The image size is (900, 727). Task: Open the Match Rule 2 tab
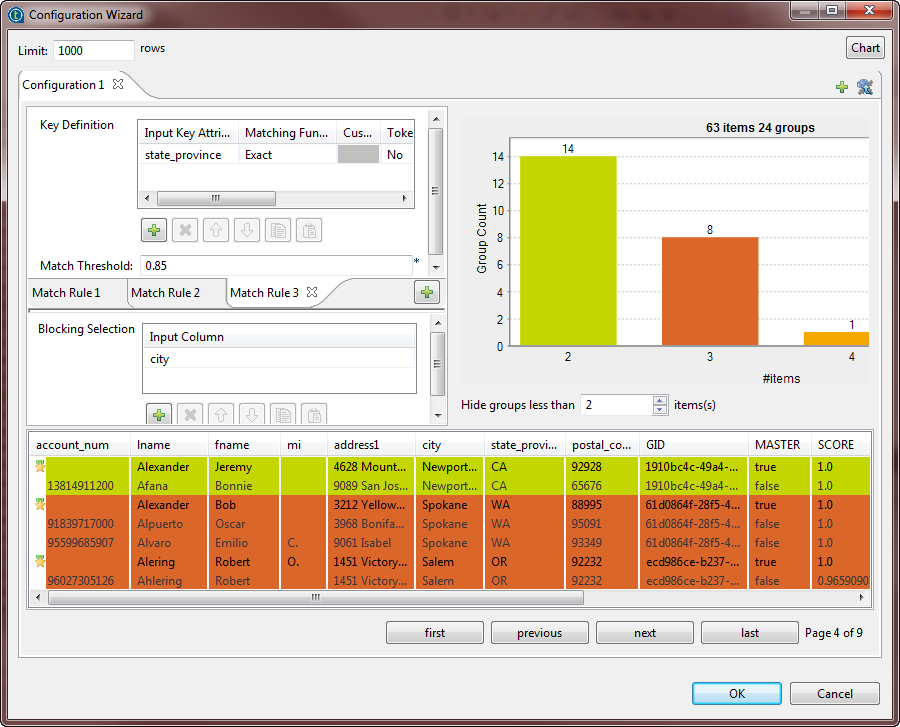pos(166,293)
